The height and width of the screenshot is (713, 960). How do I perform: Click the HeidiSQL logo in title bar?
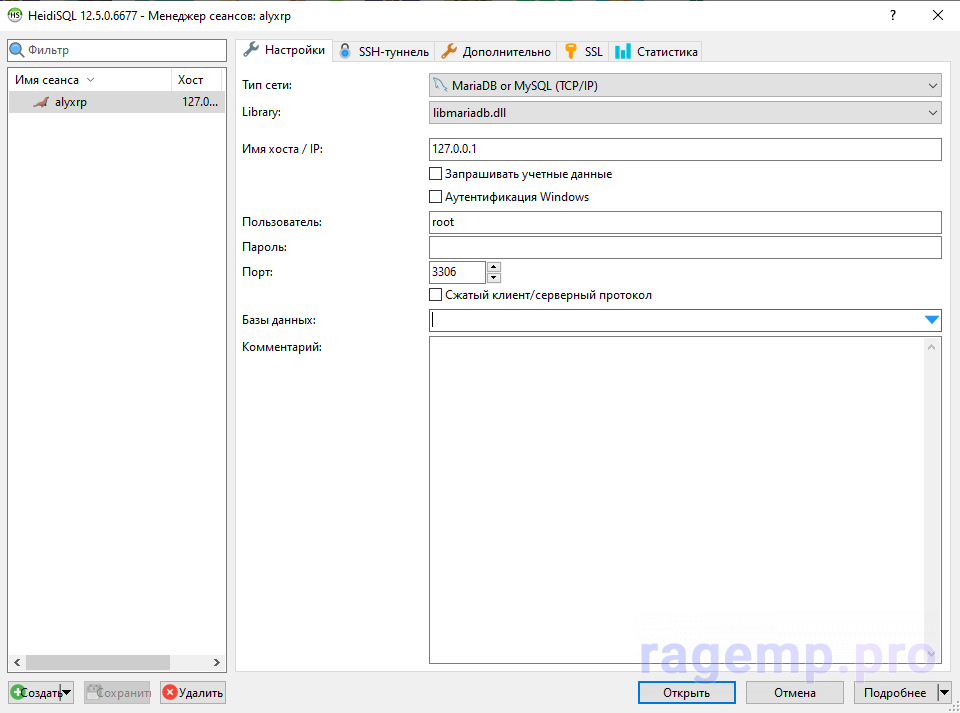coord(15,15)
